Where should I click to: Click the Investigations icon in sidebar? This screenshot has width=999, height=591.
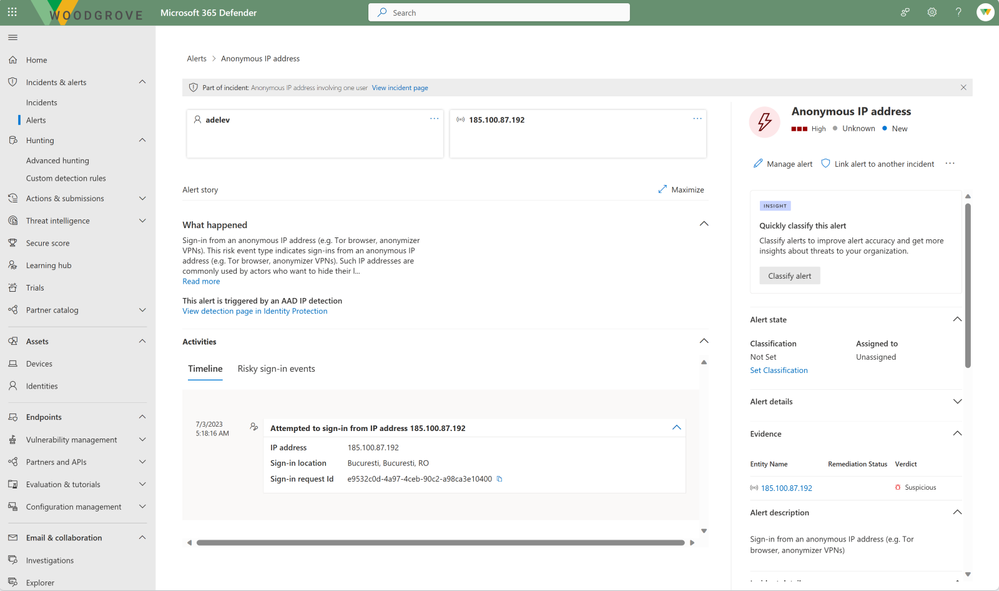[13, 560]
